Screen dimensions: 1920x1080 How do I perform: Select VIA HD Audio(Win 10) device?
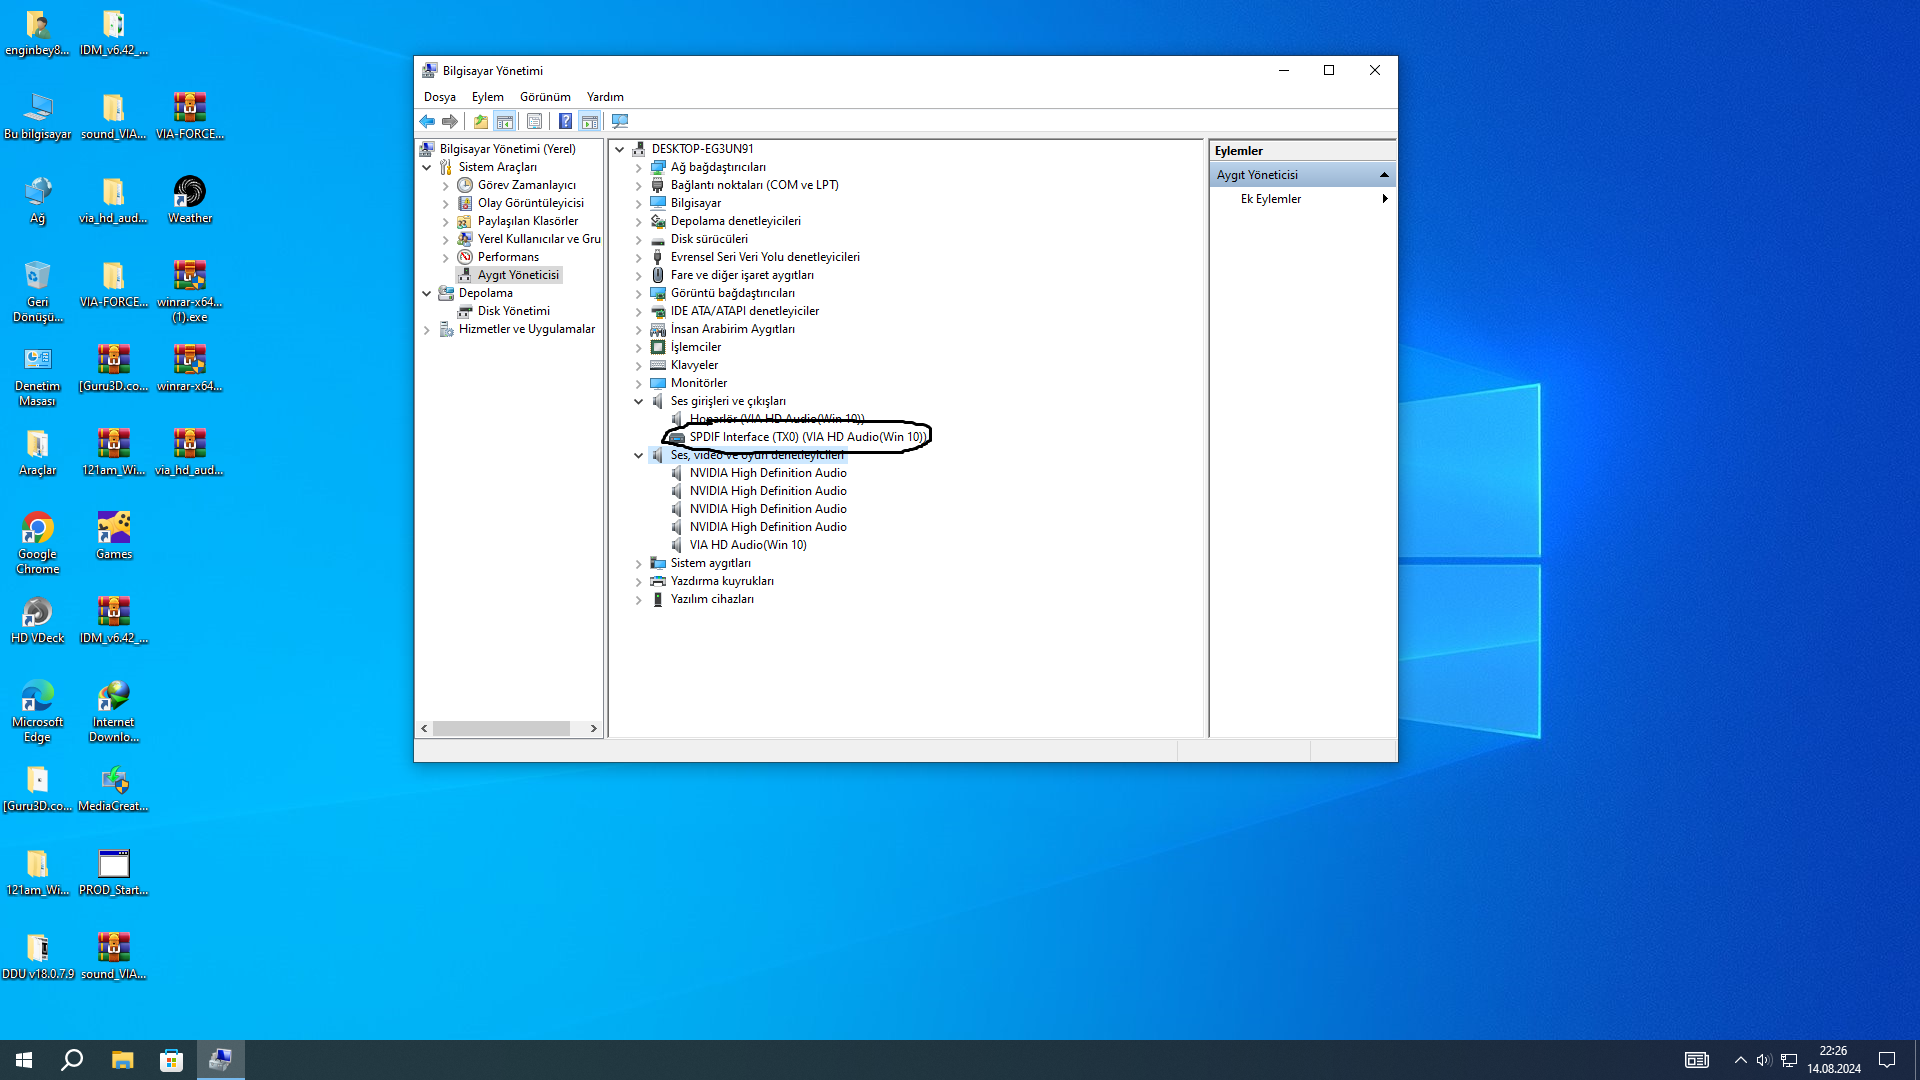747,545
